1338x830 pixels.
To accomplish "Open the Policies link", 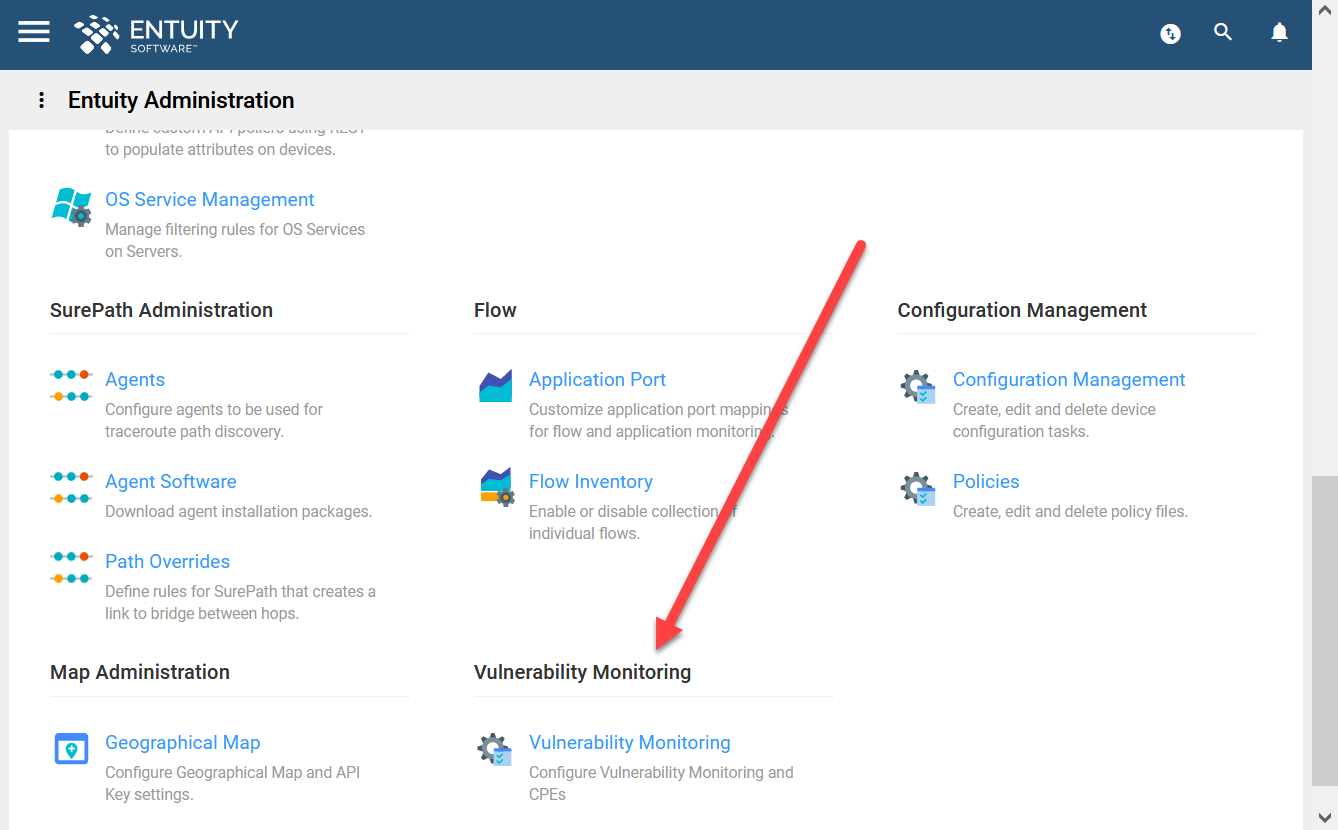I will tap(986, 482).
